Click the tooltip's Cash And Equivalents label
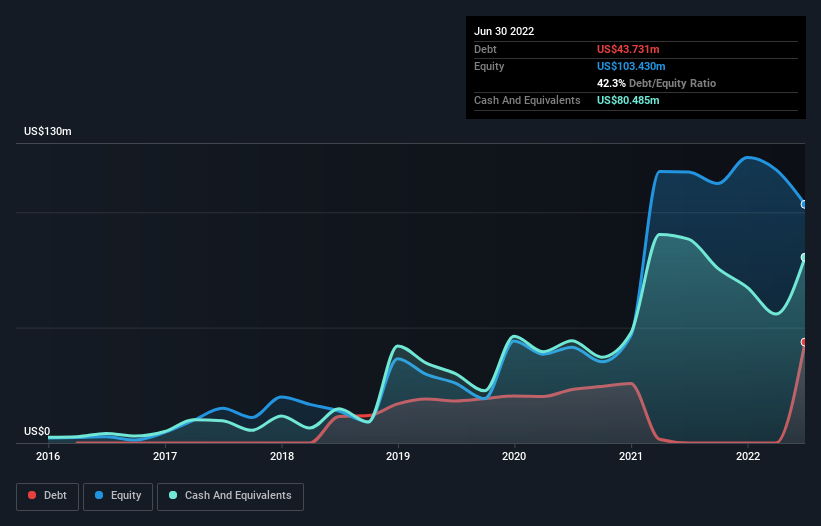This screenshot has width=821, height=526. (x=527, y=100)
